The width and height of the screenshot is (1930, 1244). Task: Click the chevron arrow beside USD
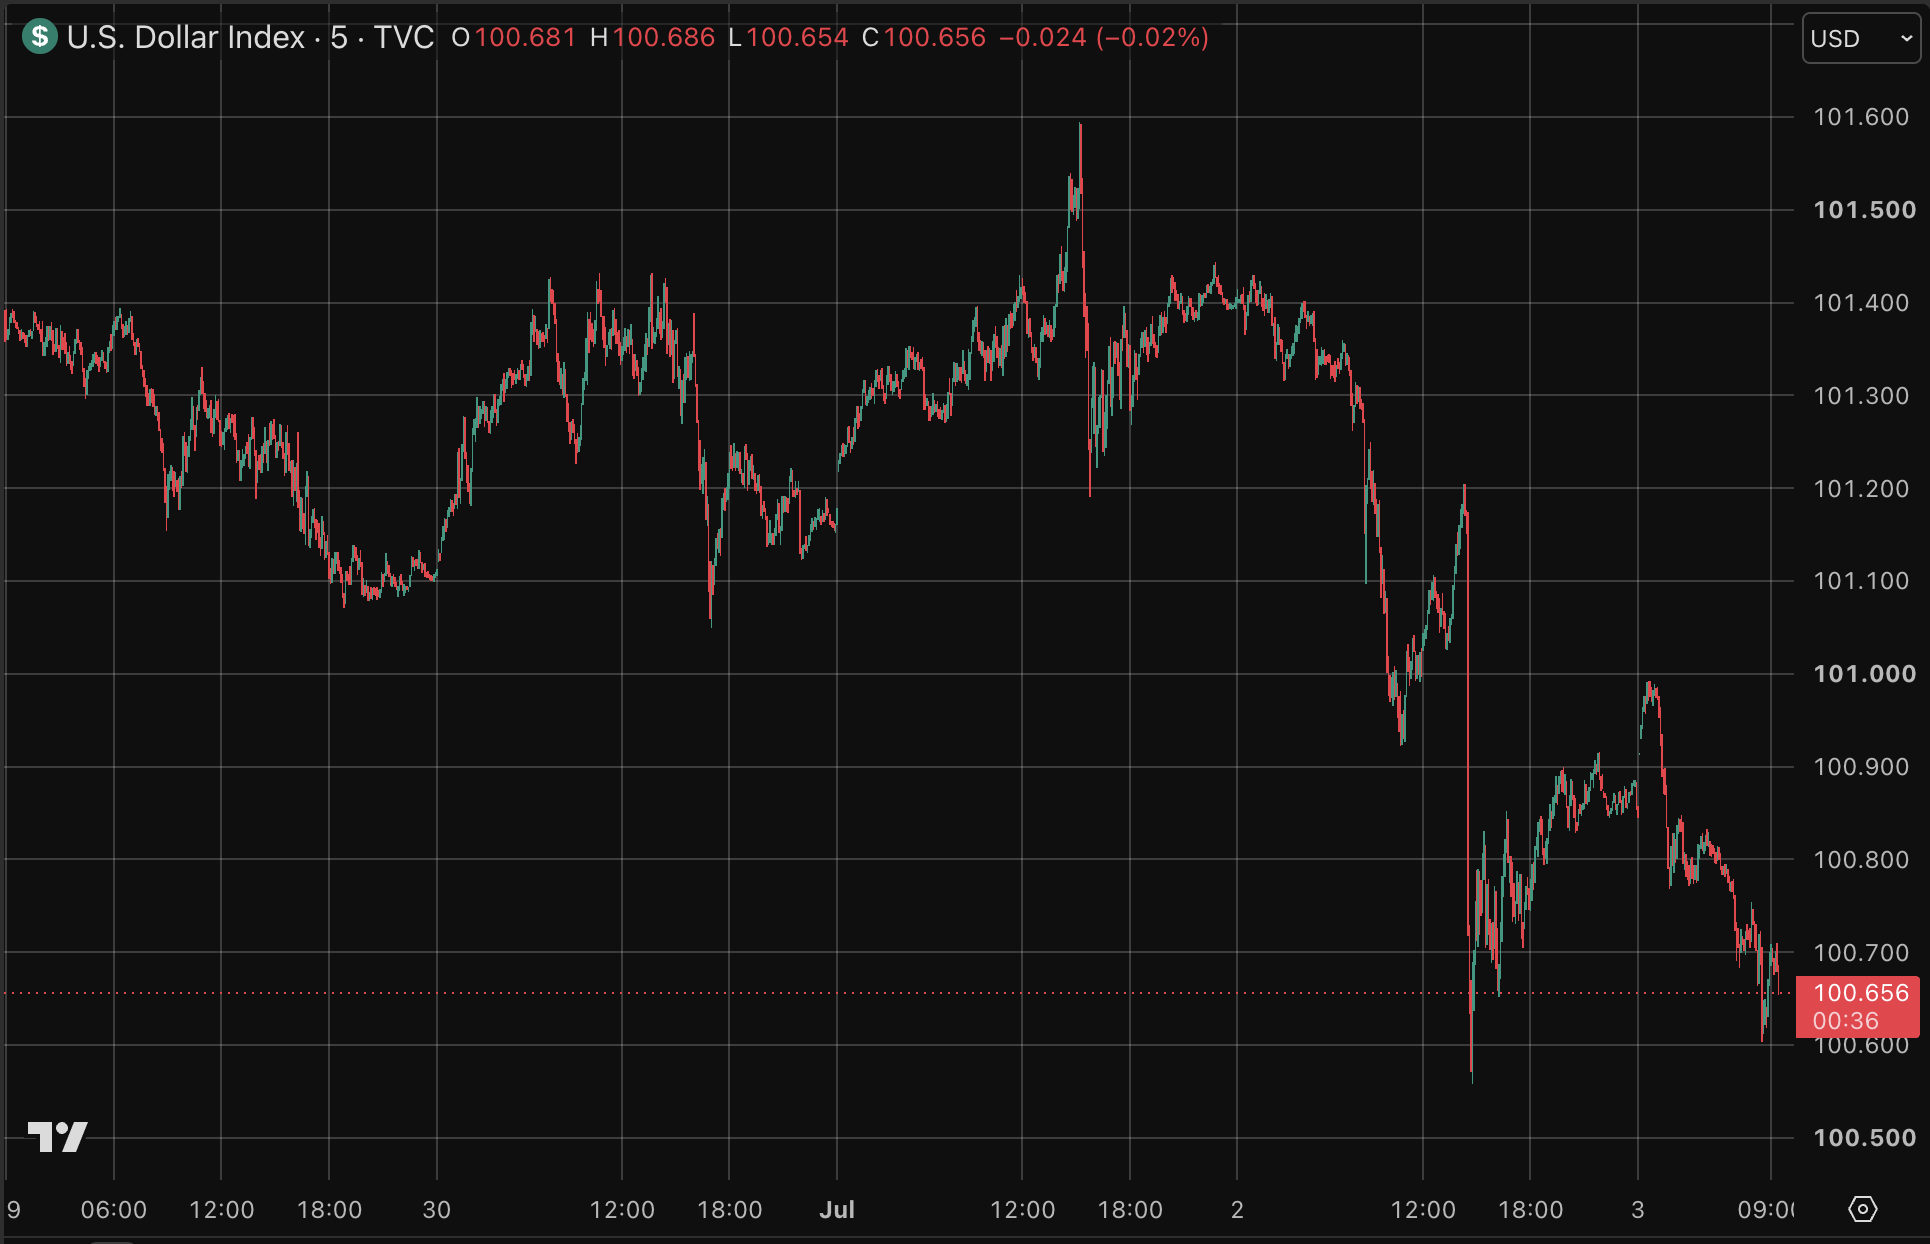[x=1906, y=38]
